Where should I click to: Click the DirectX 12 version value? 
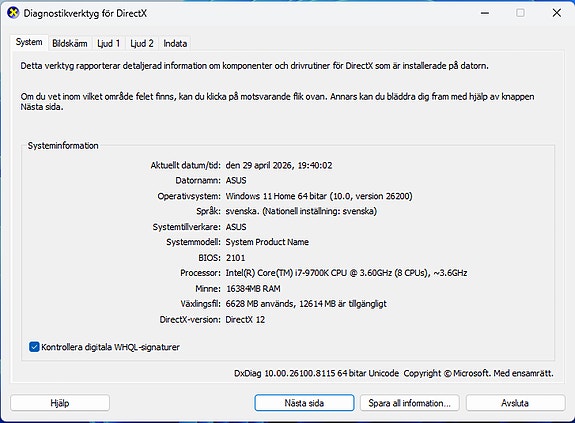pos(245,319)
